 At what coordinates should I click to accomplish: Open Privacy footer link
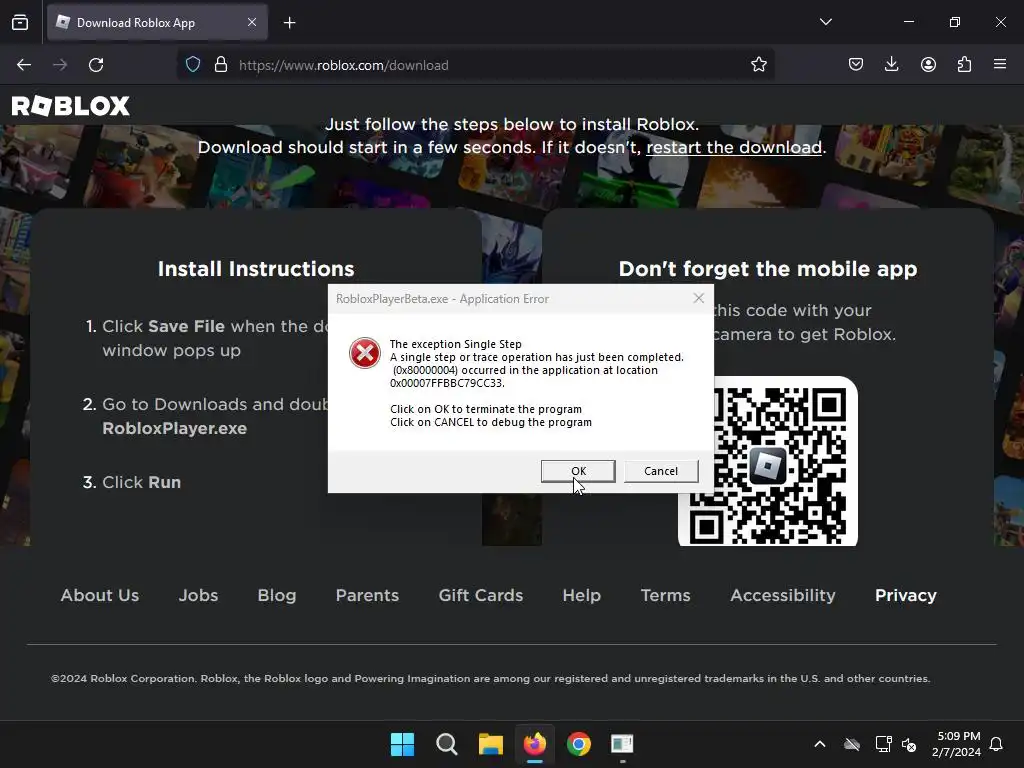coord(906,596)
